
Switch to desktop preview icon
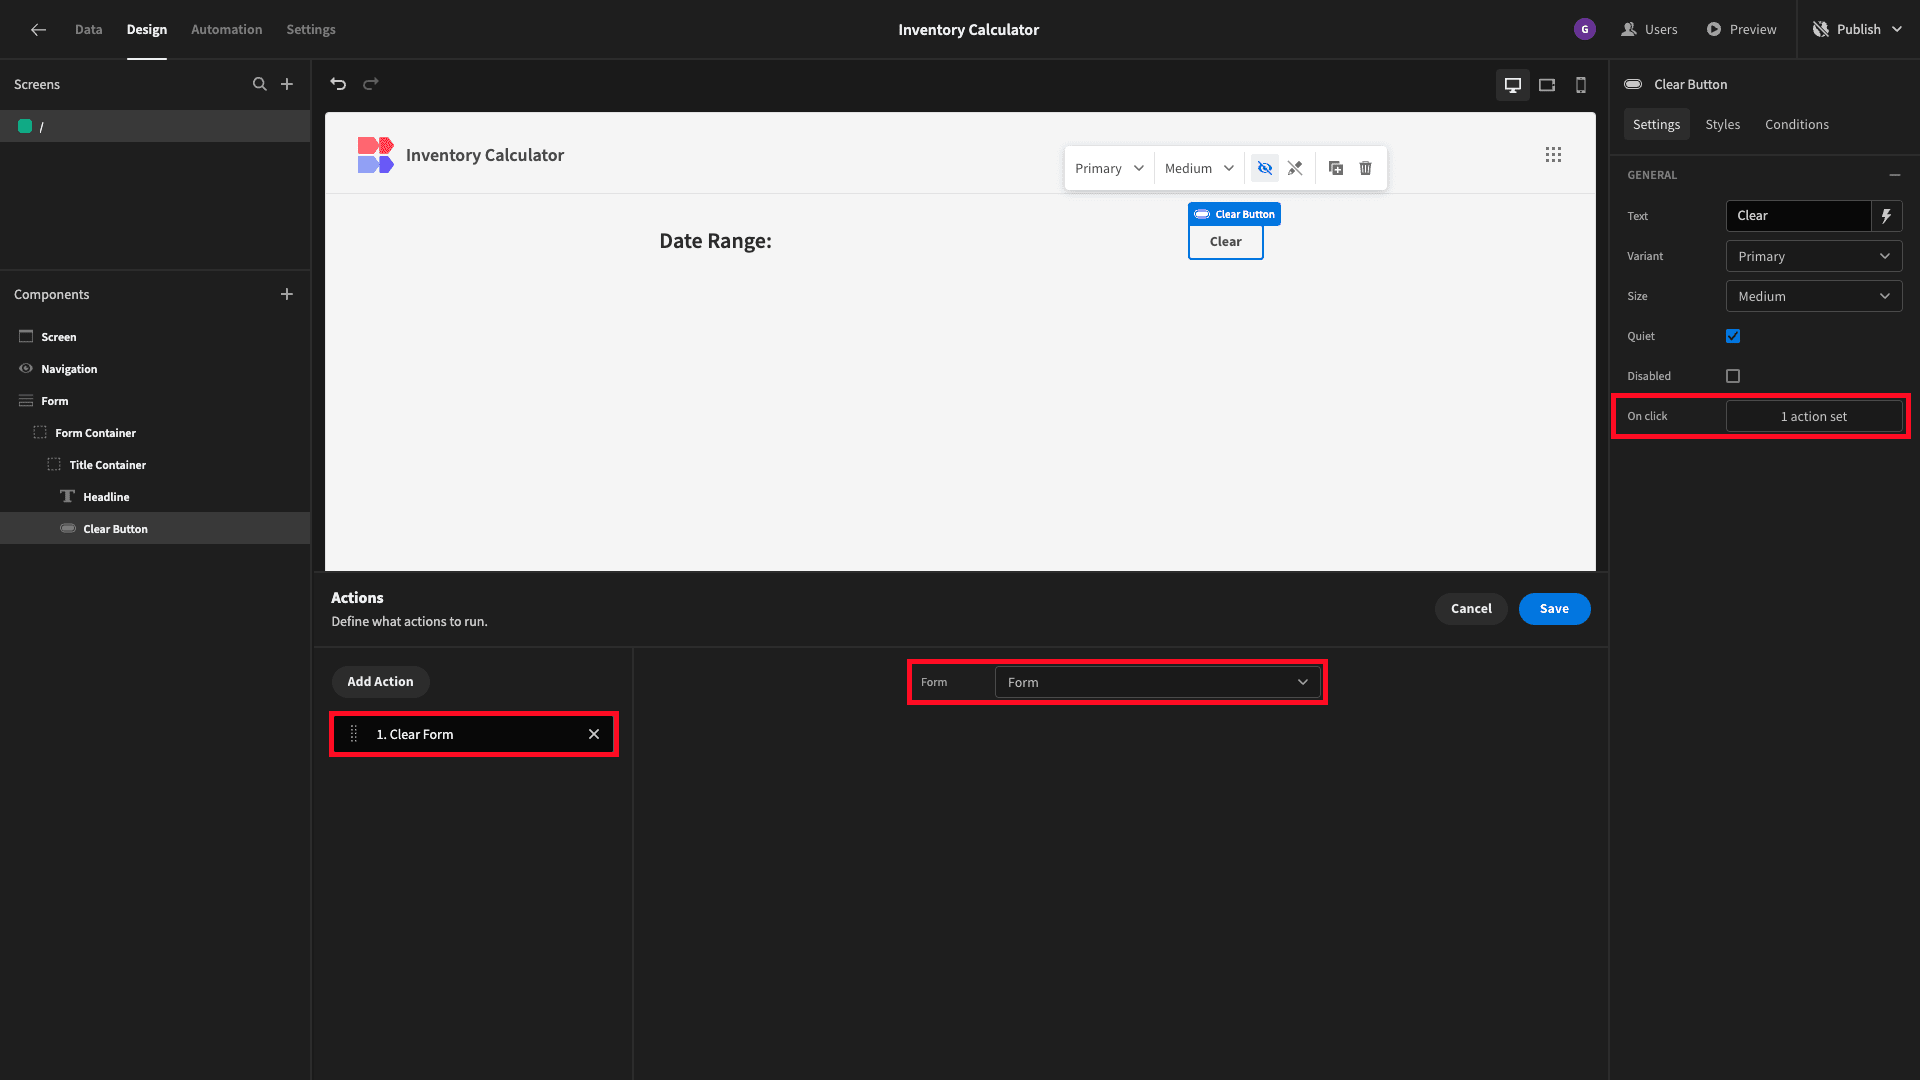tap(1513, 85)
